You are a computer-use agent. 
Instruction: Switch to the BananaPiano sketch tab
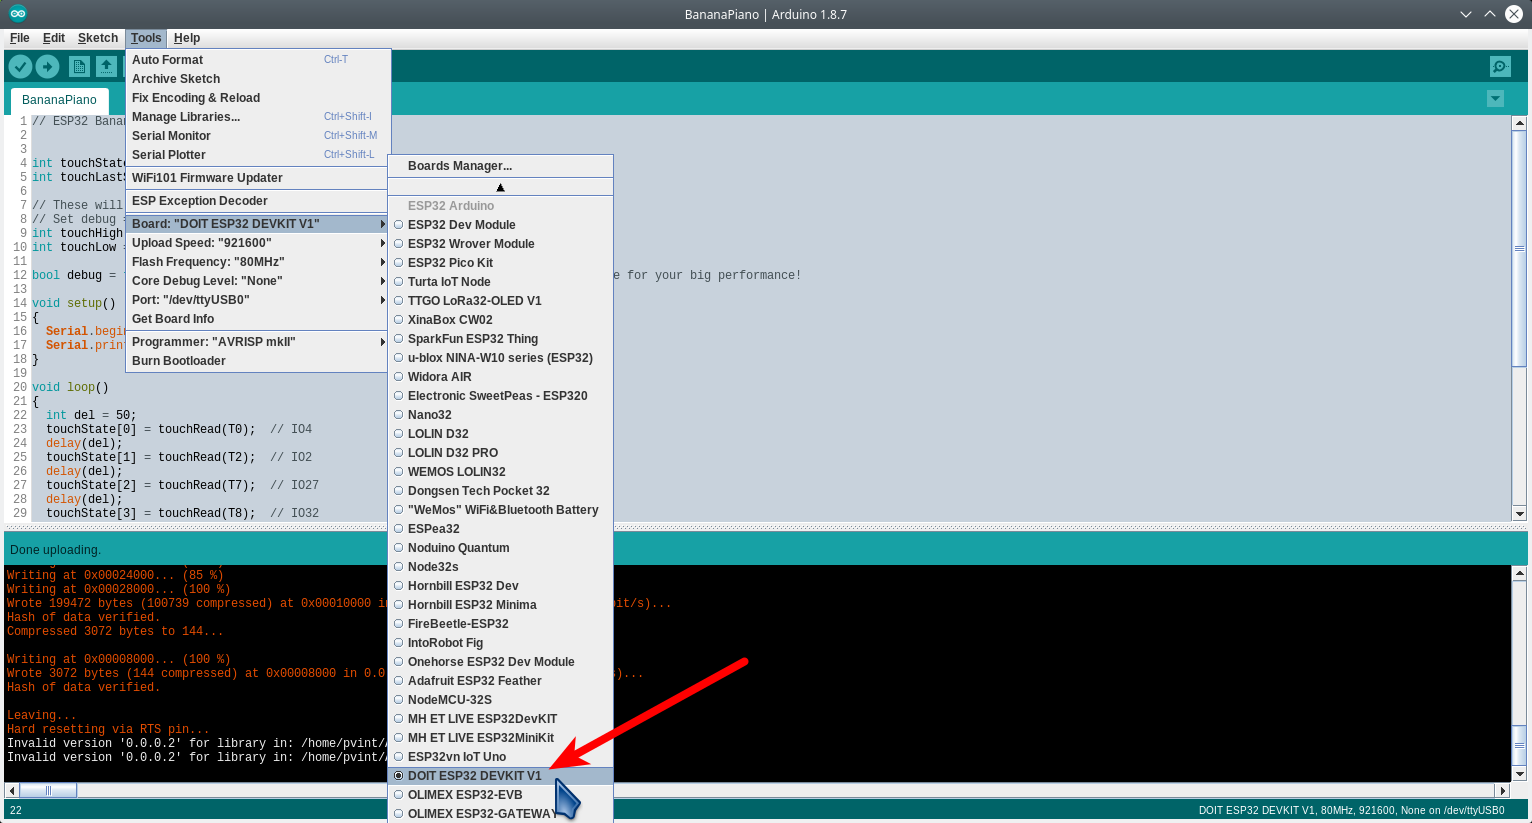(x=60, y=100)
